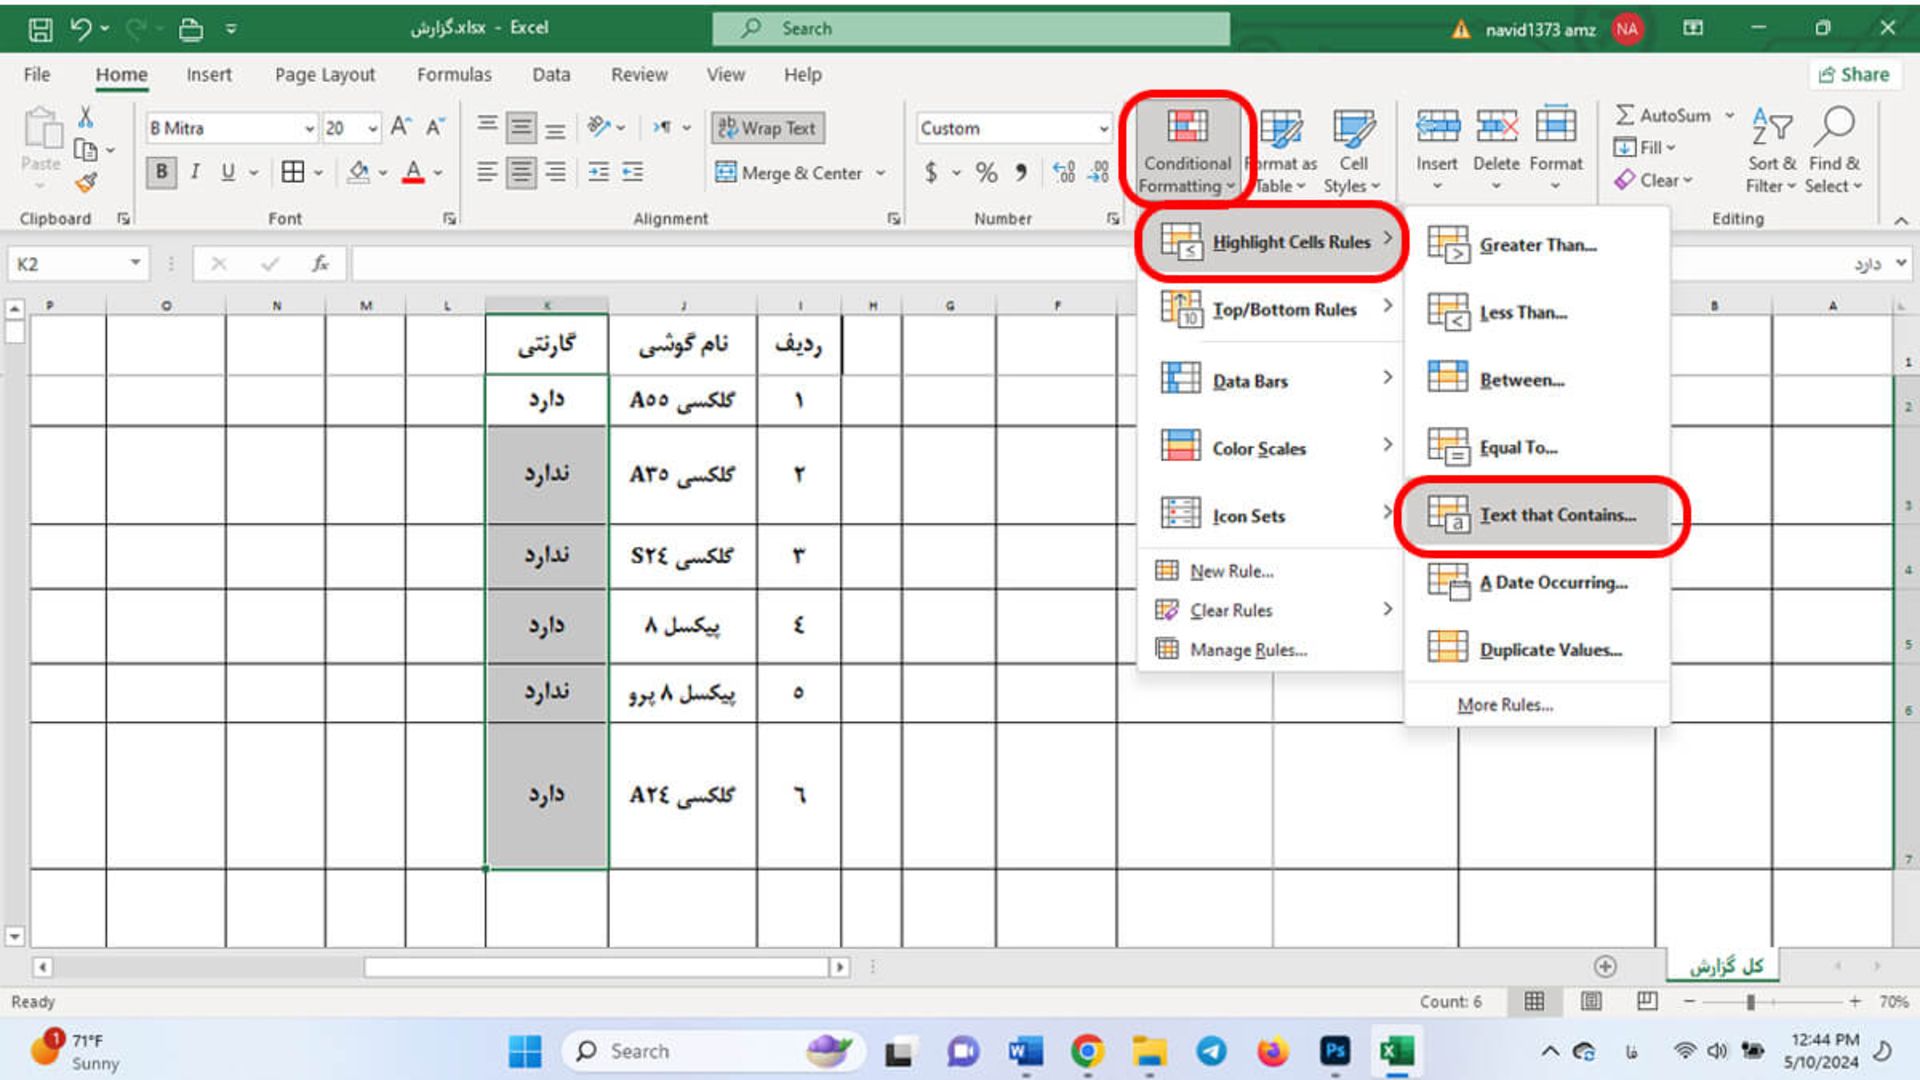Click the Fill Color bucket swatch
Viewport: 1920px width, 1080px height.
pos(358,172)
